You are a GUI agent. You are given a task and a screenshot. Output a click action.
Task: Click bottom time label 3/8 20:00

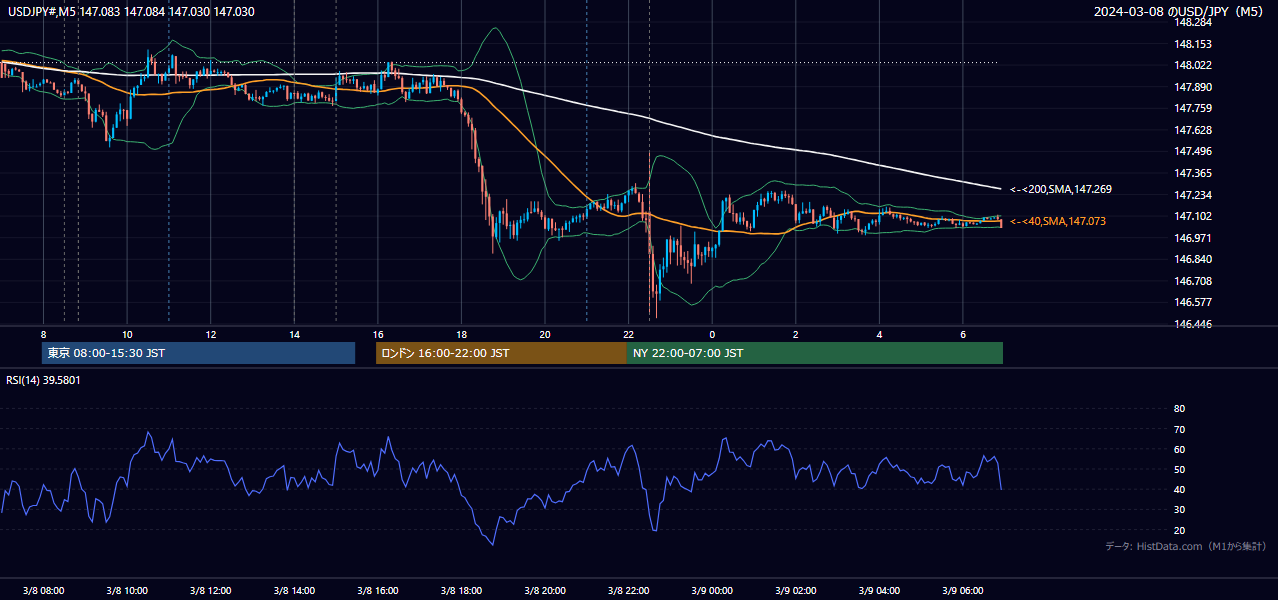pos(545,590)
